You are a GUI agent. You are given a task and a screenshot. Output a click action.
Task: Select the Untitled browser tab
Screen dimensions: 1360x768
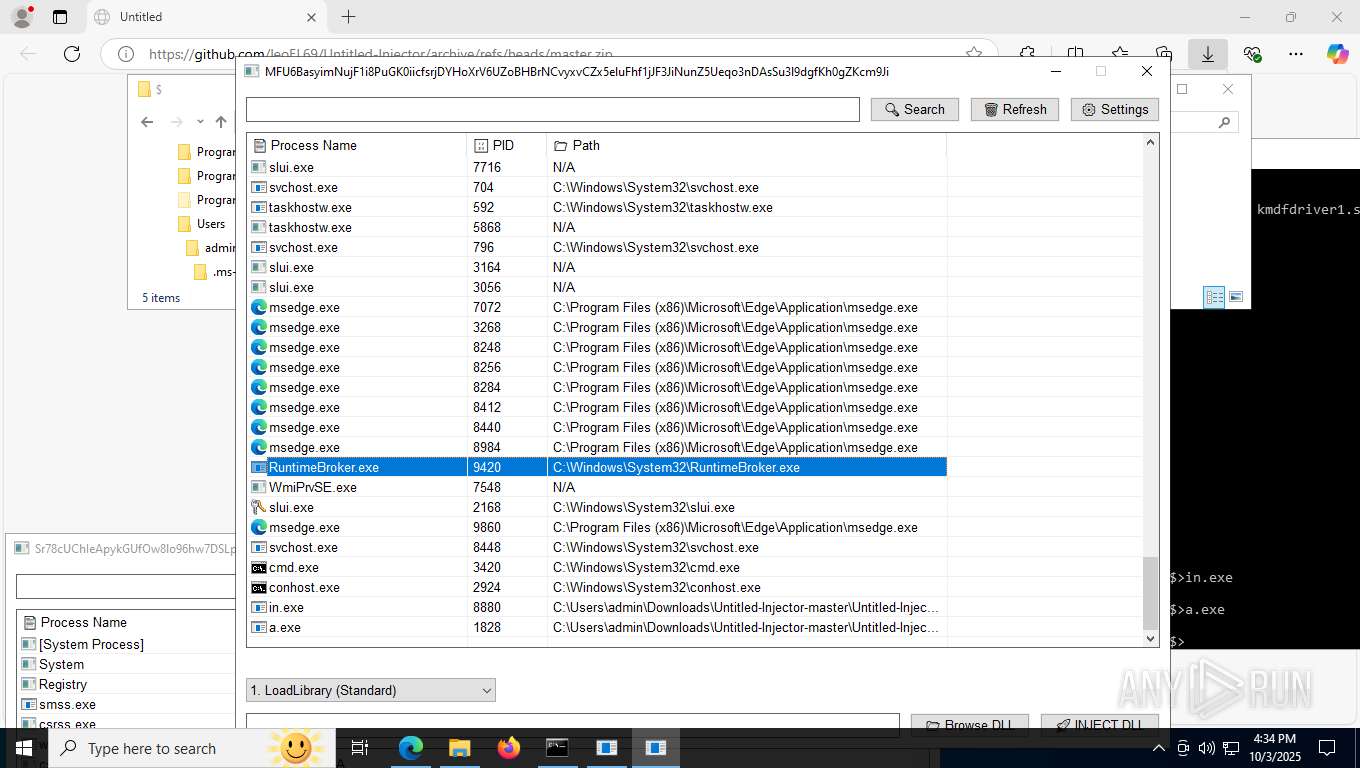[206, 17]
